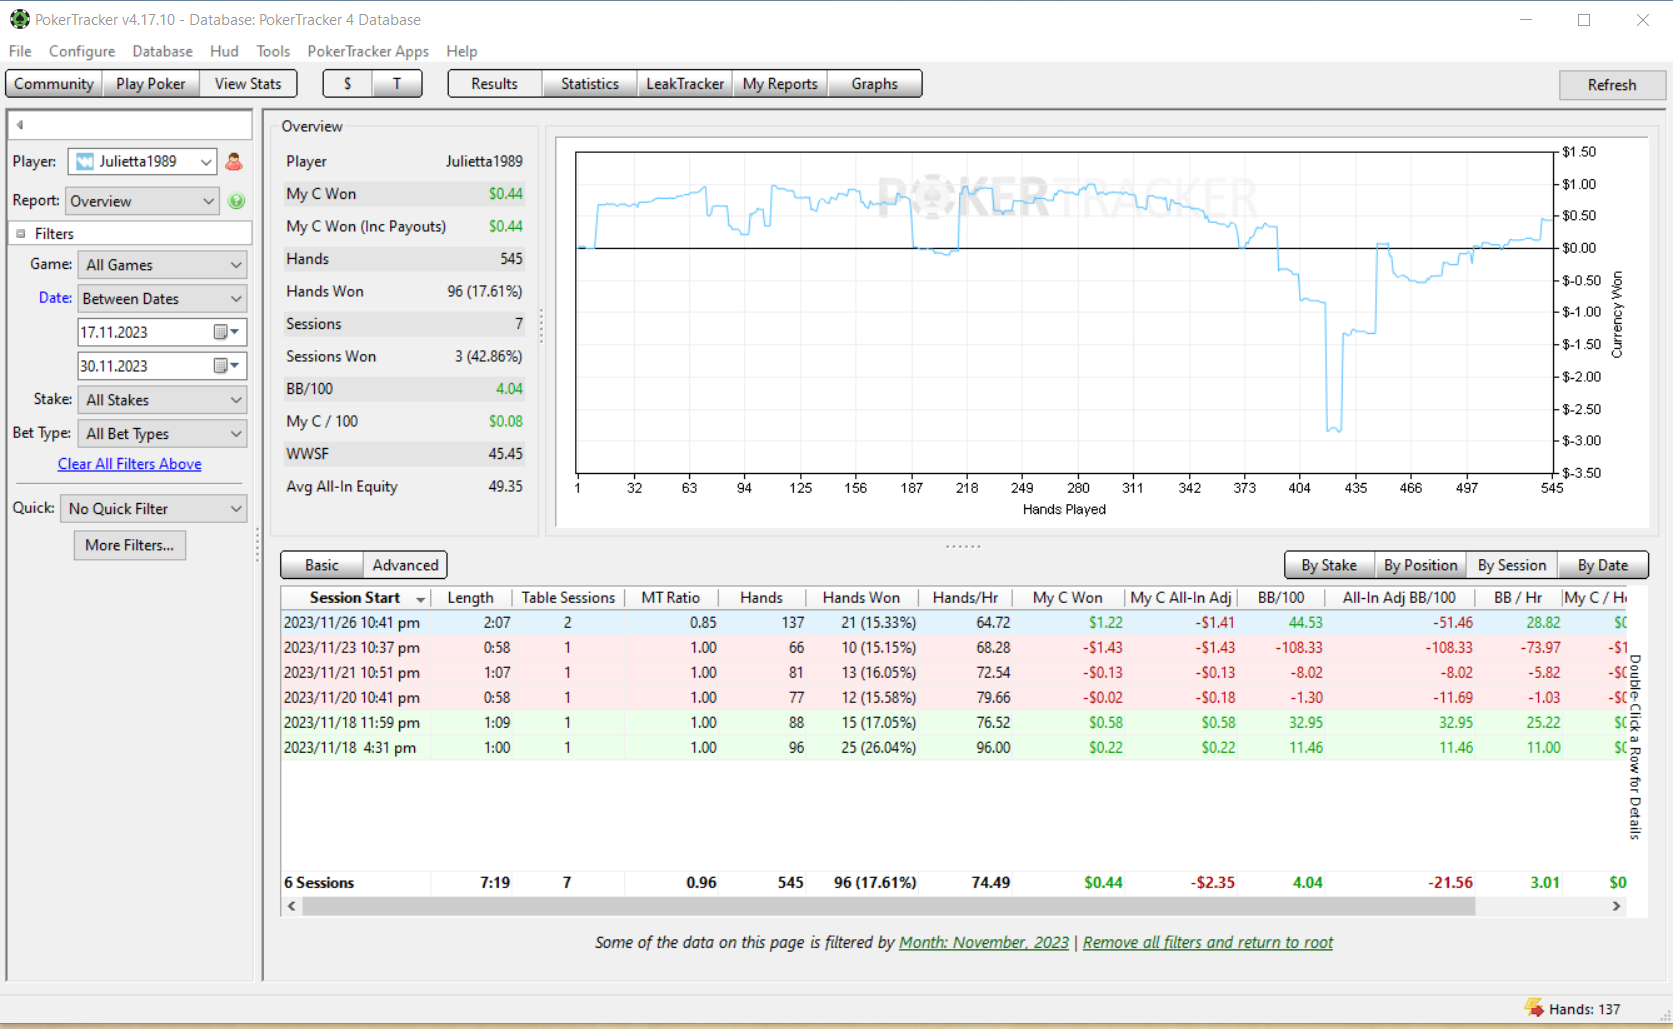
Task: Open the Stake dropdown showing All Stakes
Action: [162, 400]
